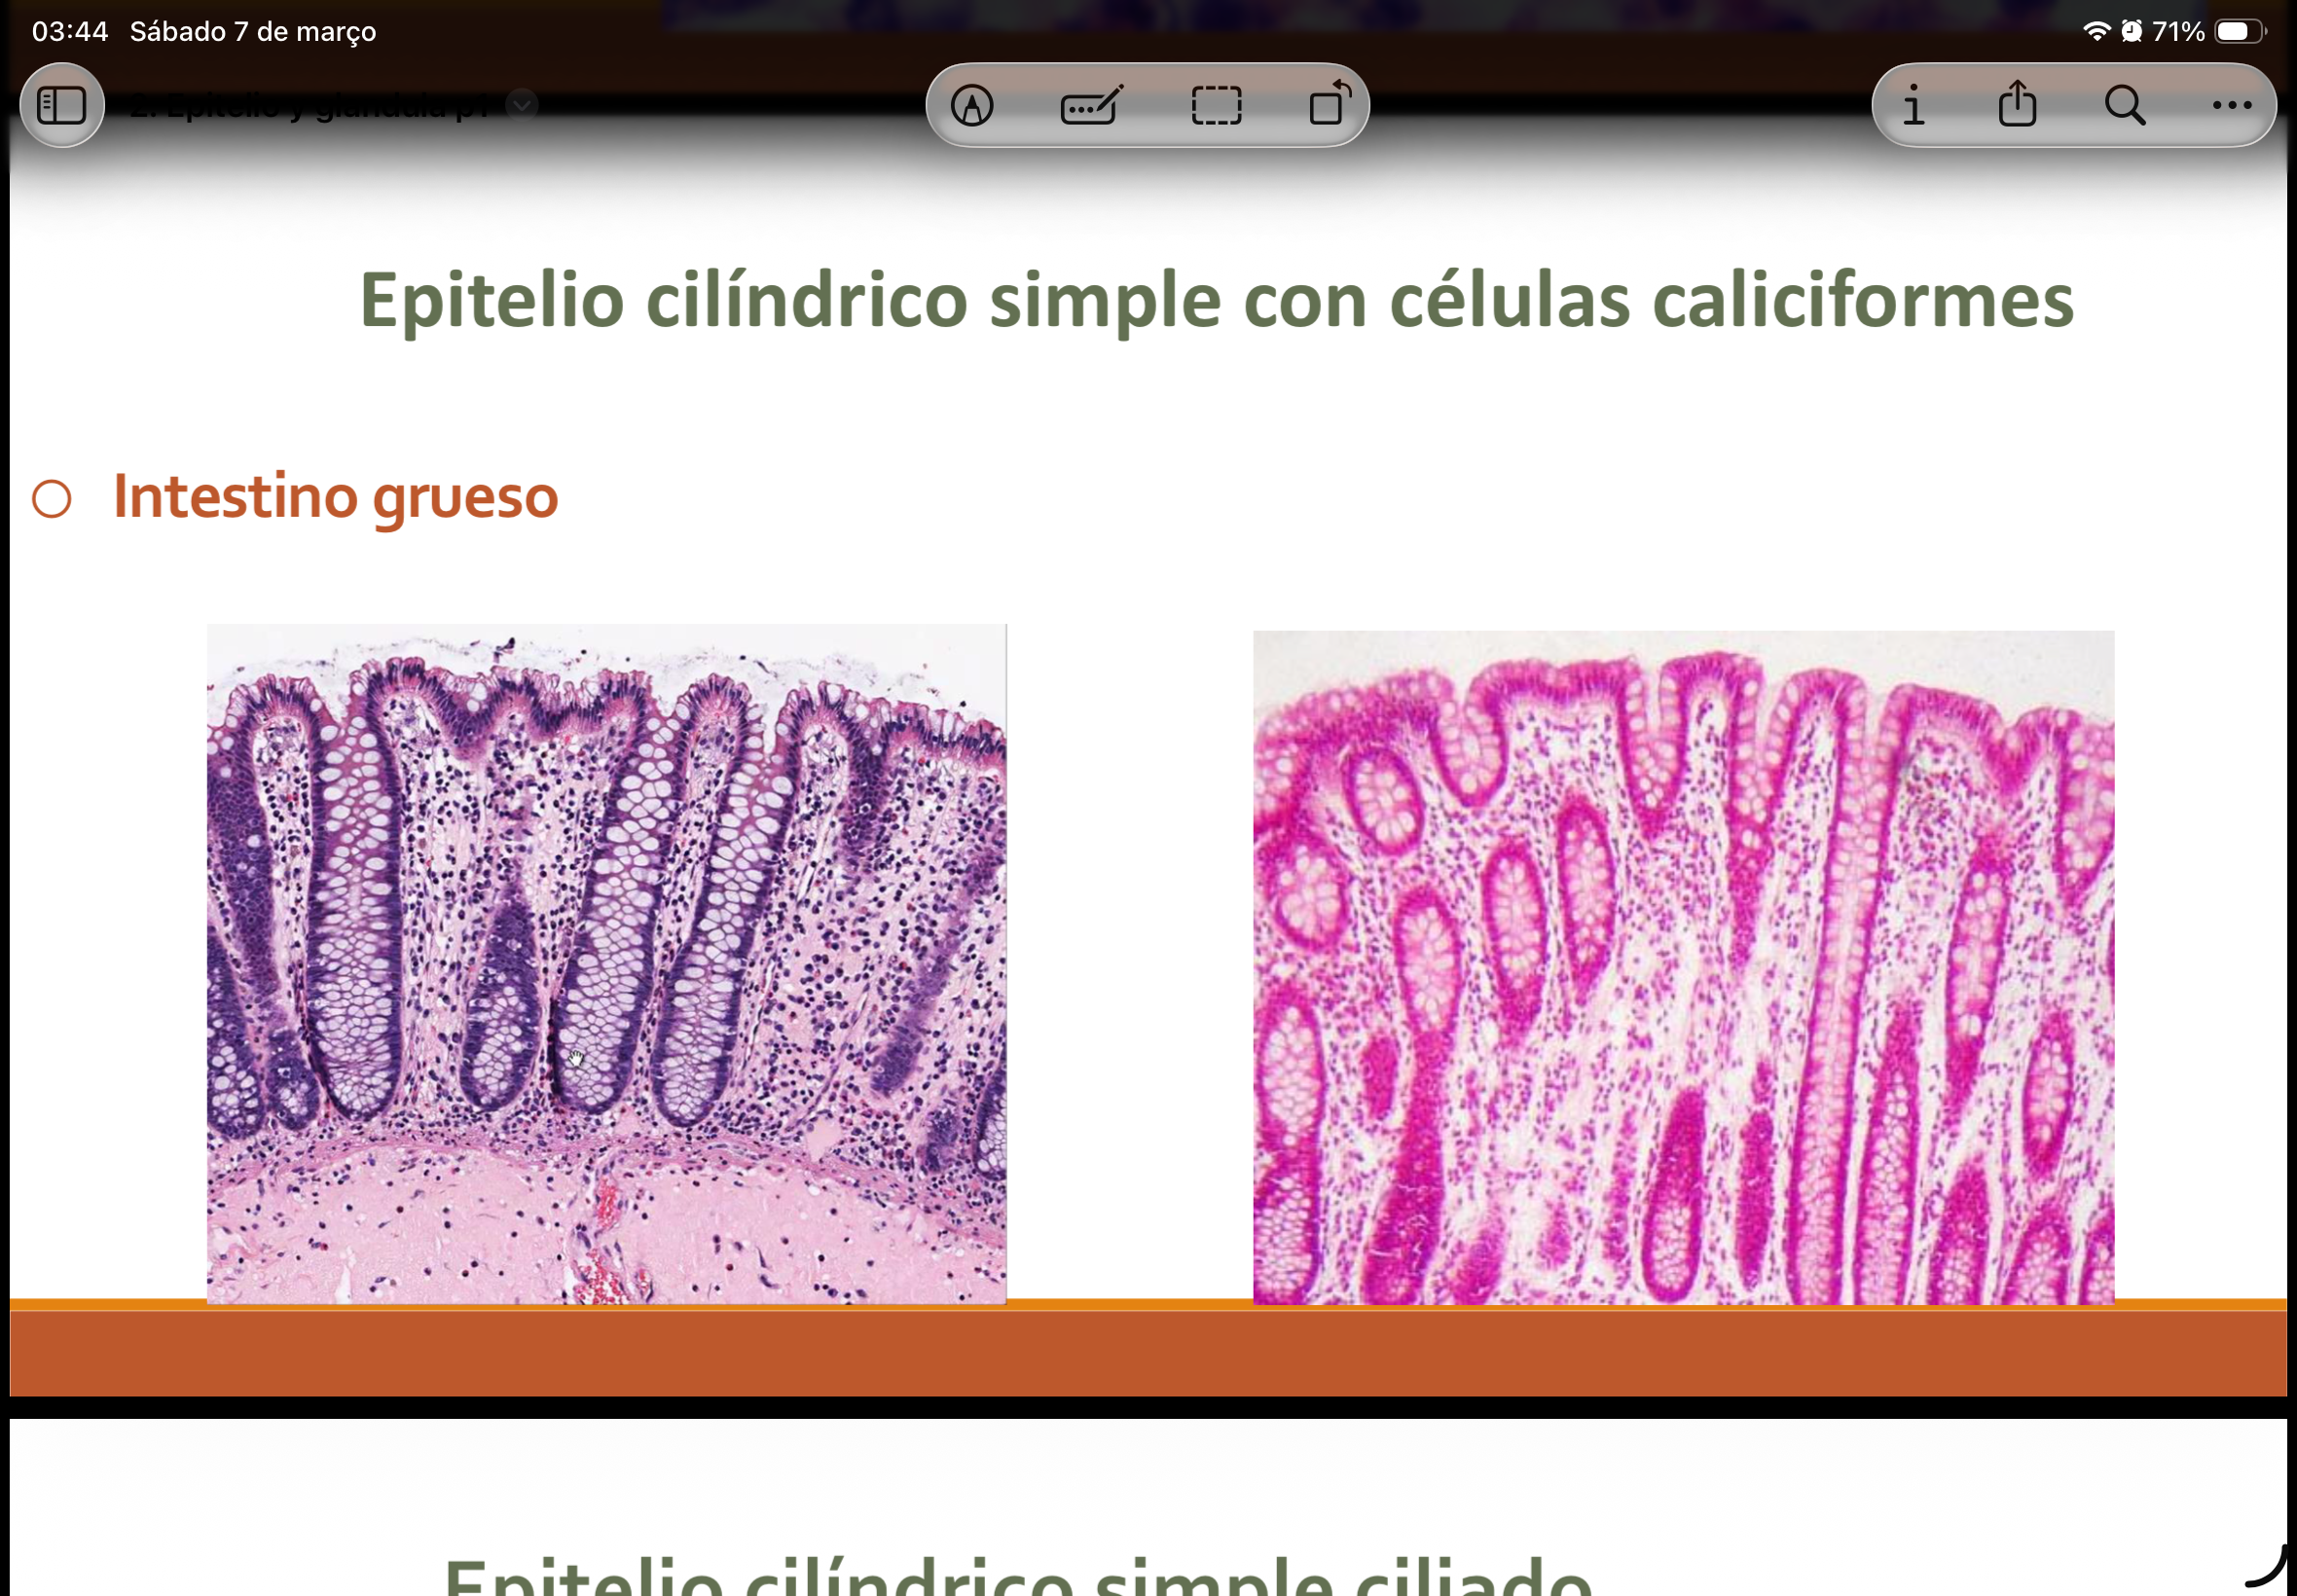Open the Intestino grueso section heading
The width and height of the screenshot is (2297, 1596).
pyautogui.click(x=335, y=494)
